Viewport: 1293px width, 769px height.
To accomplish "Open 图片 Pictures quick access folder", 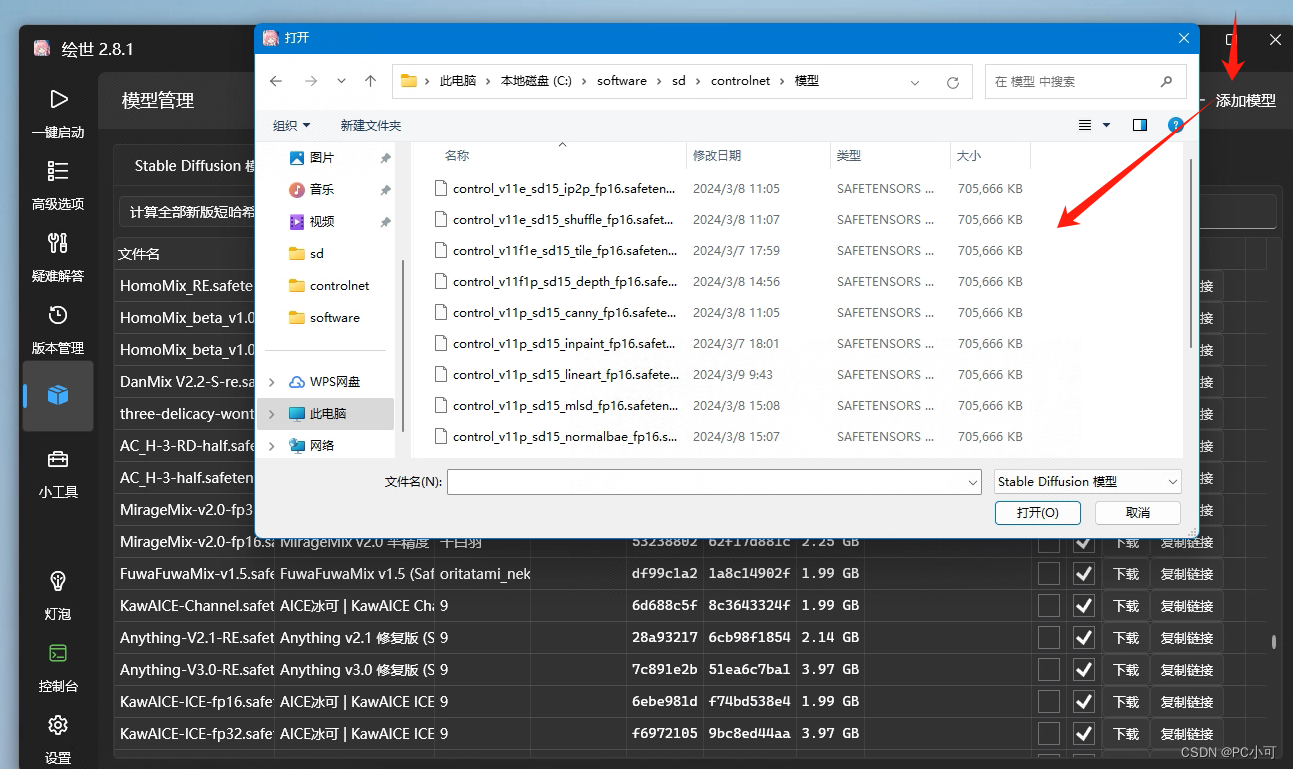I will 311,158.
